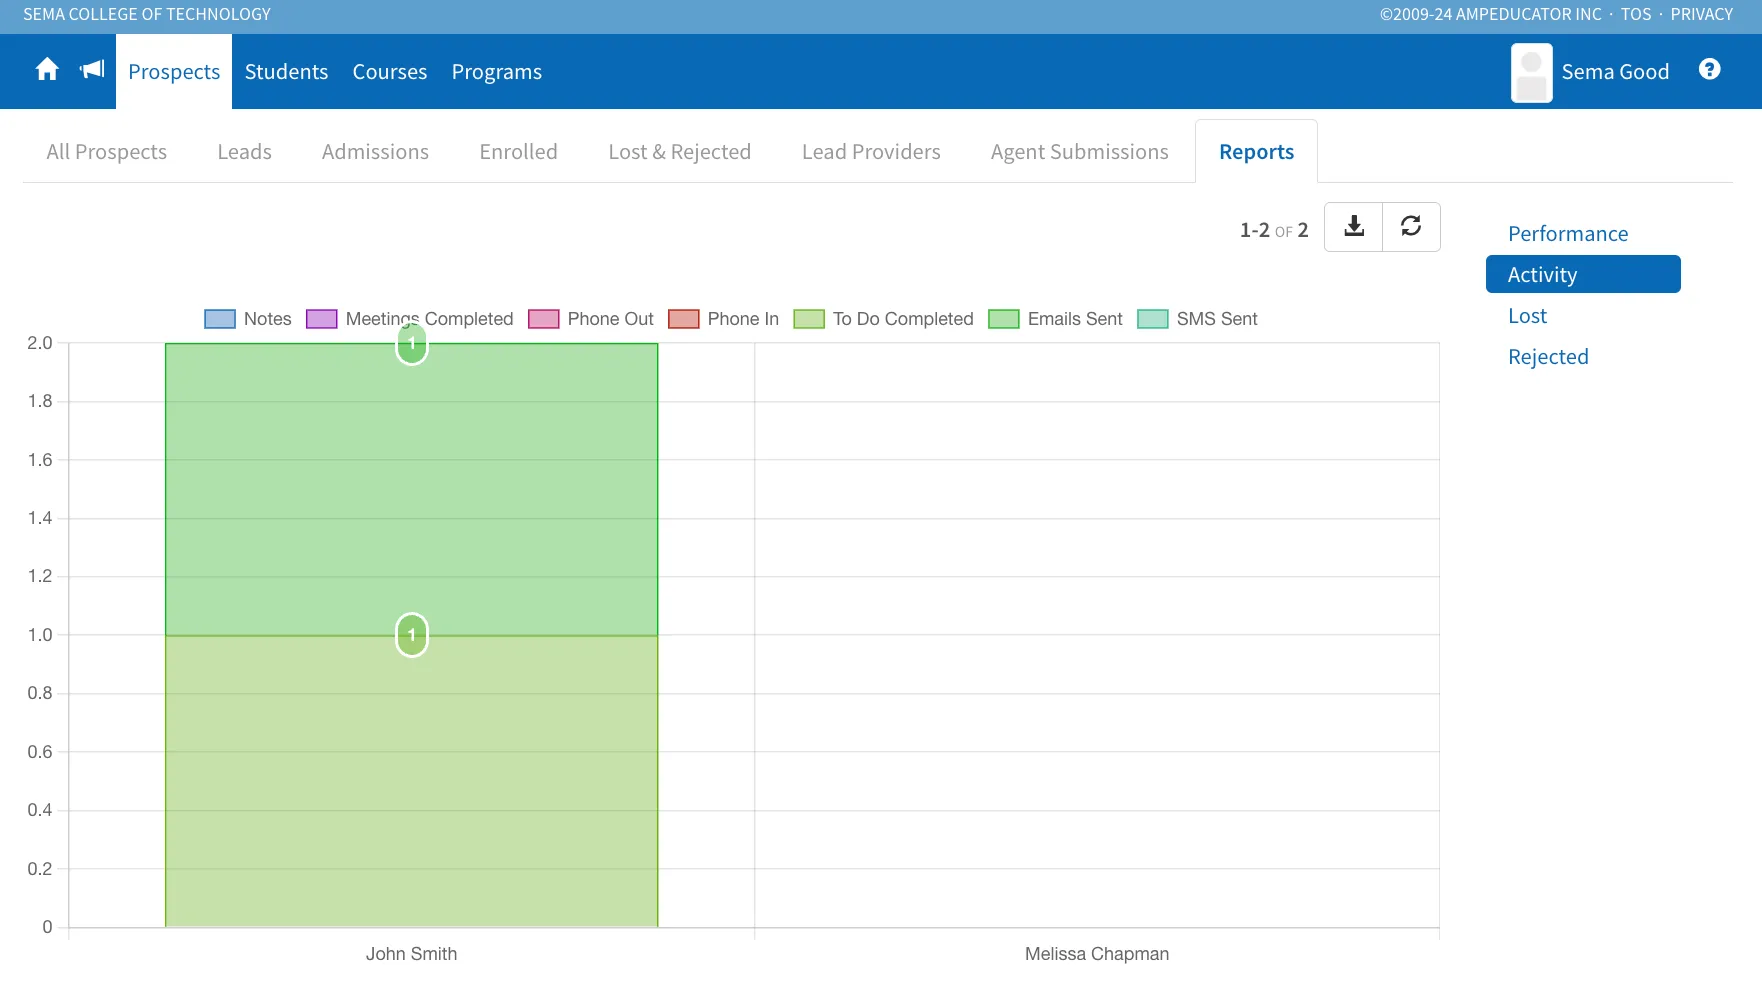
Task: Select the Performance report link
Action: 1568,234
